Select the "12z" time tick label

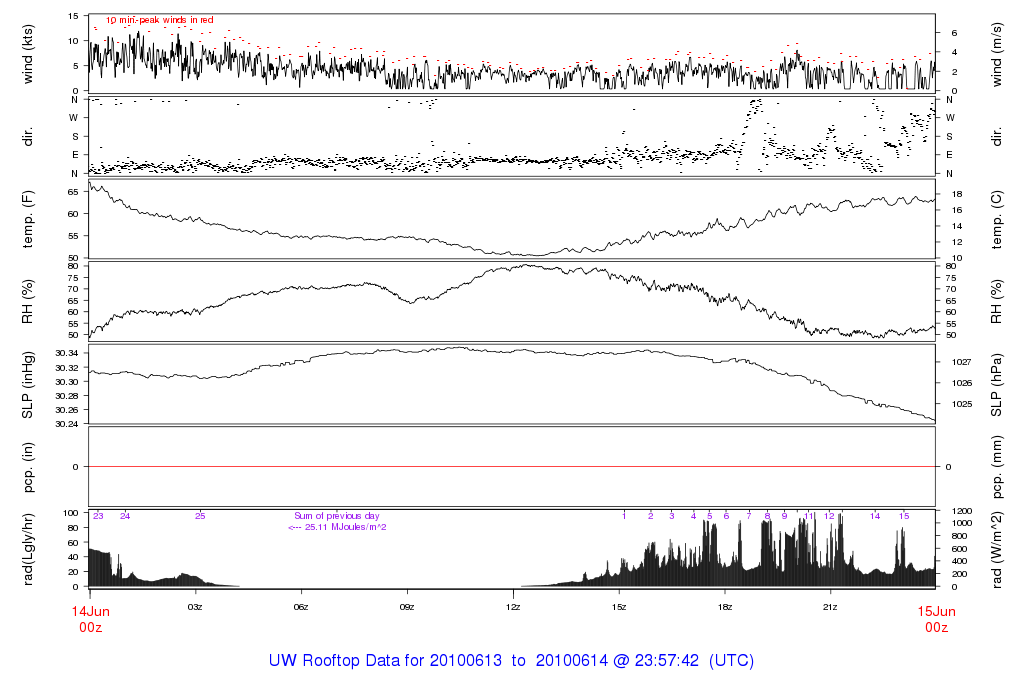(513, 607)
